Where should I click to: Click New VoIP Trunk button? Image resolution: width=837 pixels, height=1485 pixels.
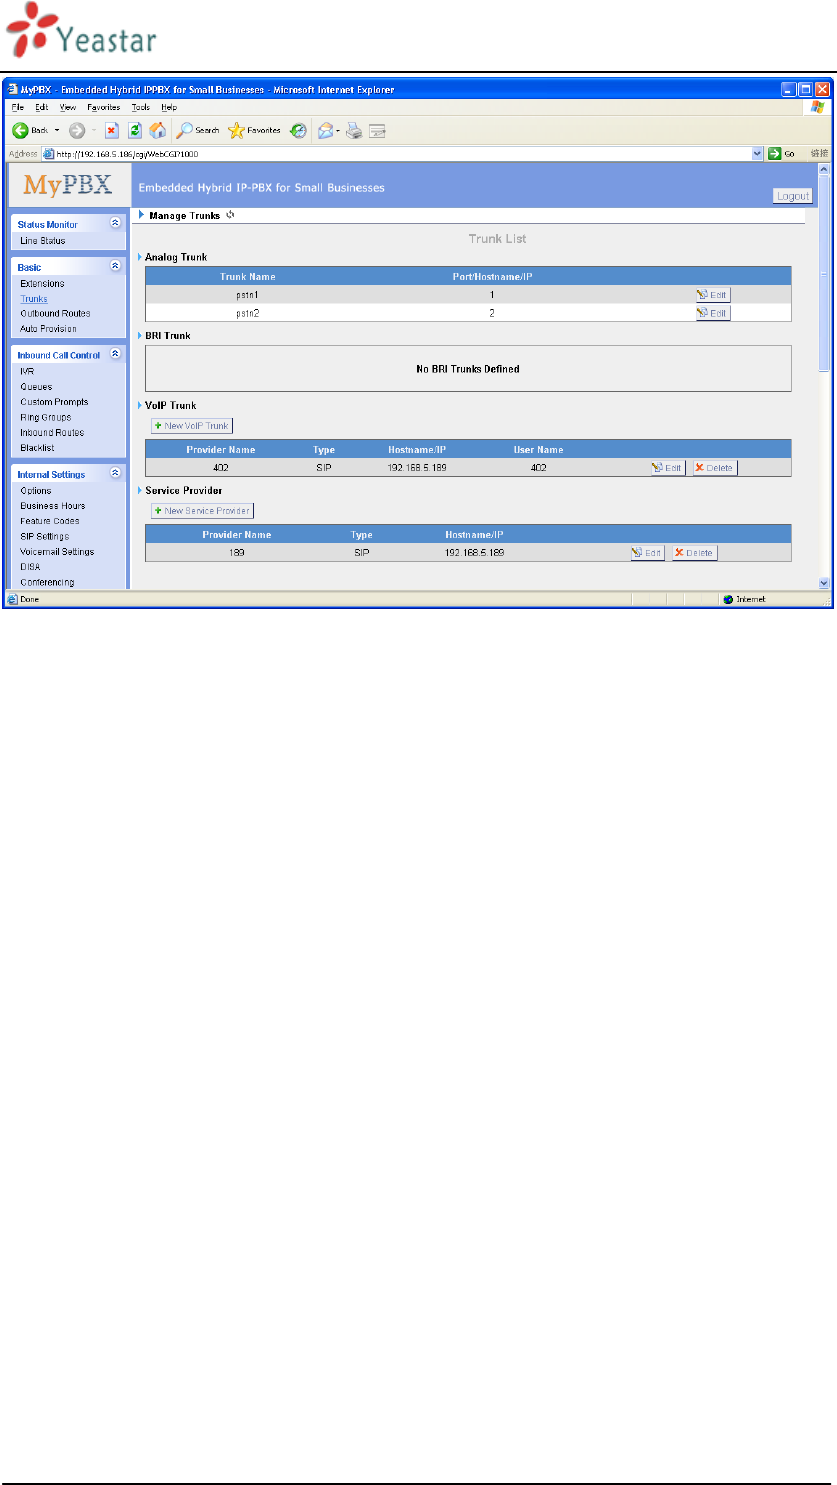192,426
